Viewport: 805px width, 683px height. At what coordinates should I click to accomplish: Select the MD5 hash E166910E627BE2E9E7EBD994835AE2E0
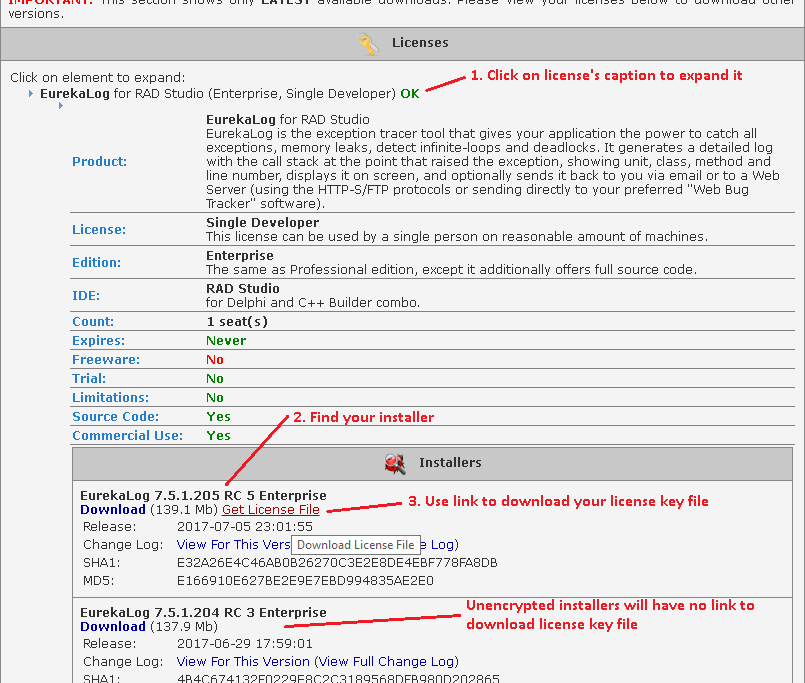click(305, 581)
